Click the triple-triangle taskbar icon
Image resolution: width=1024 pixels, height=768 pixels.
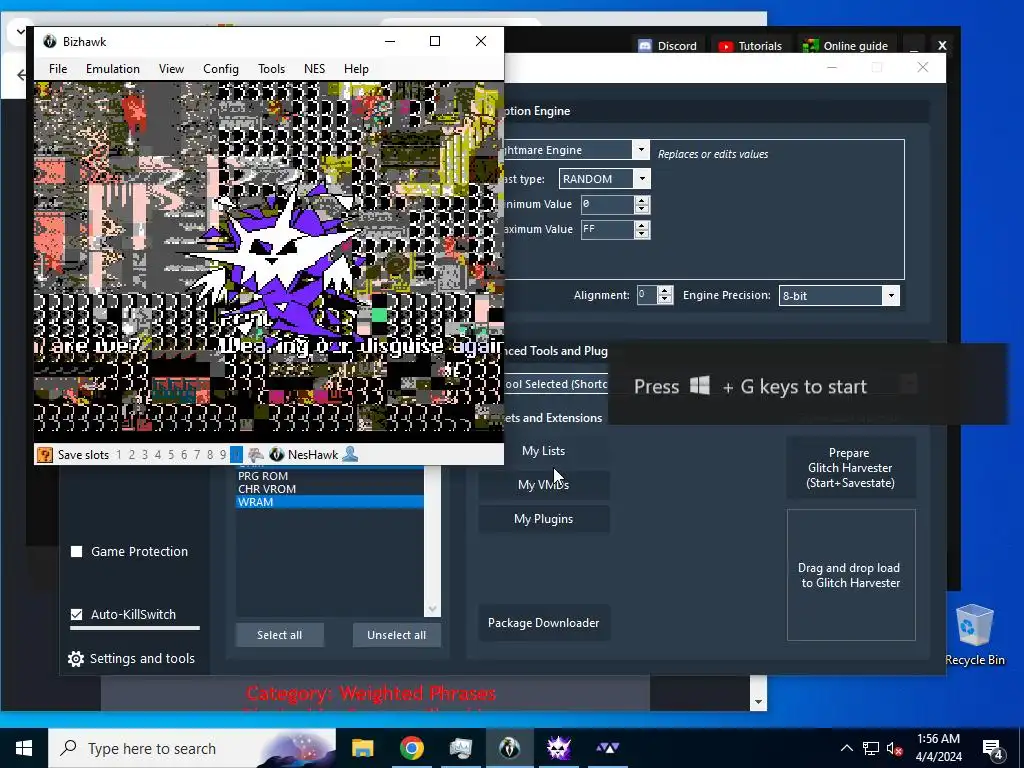pyautogui.click(x=607, y=748)
